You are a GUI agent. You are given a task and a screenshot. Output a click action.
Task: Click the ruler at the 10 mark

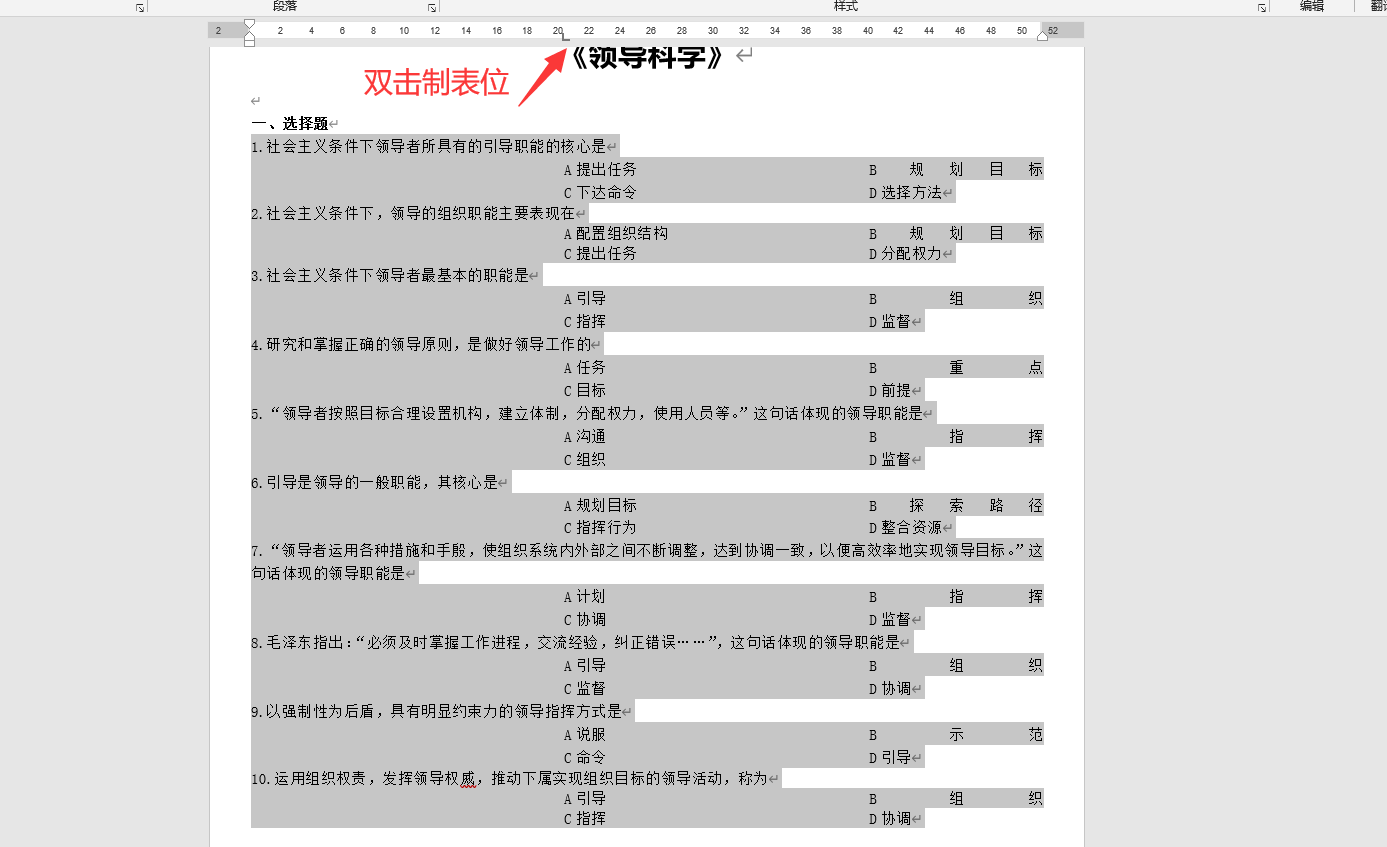point(403,31)
